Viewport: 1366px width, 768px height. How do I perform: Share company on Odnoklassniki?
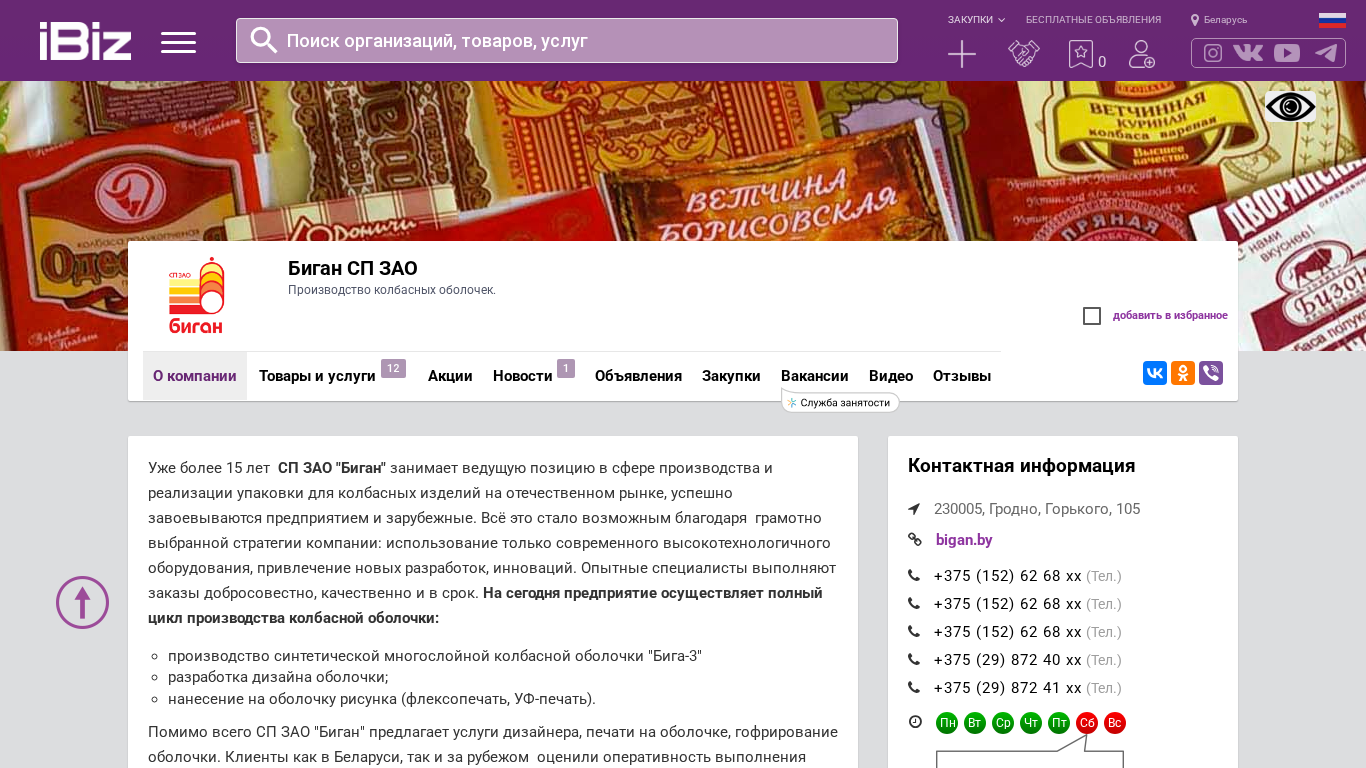coord(1183,373)
